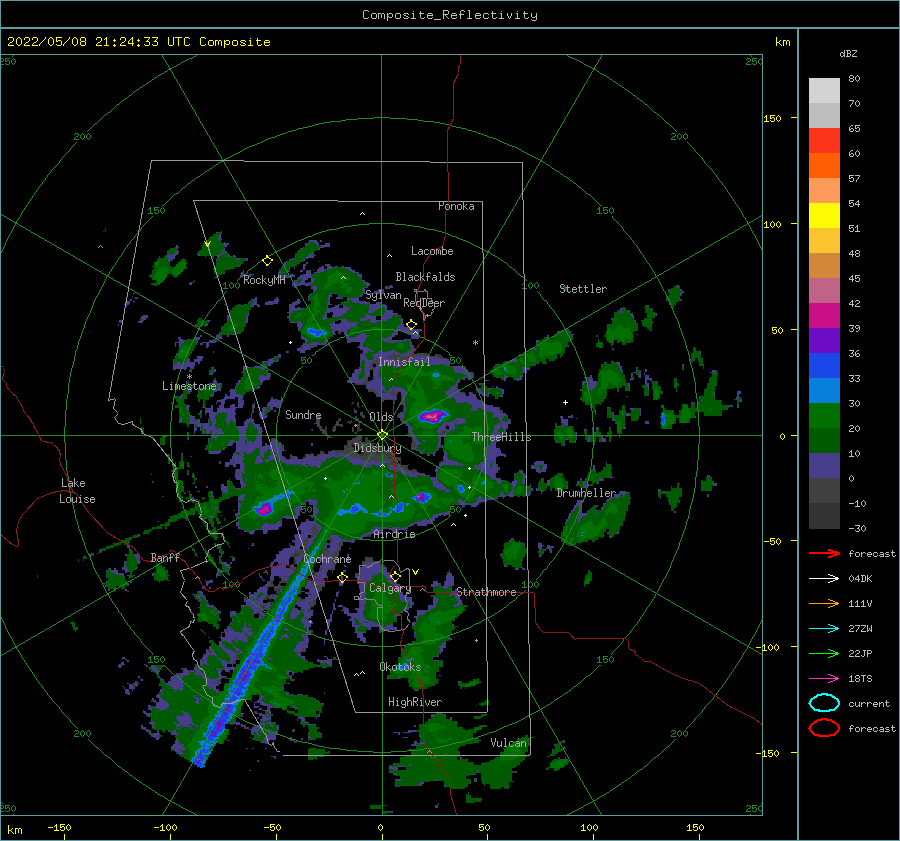Click the Lake Louise label
Screen dimensions: 900x841
[x=78, y=491]
